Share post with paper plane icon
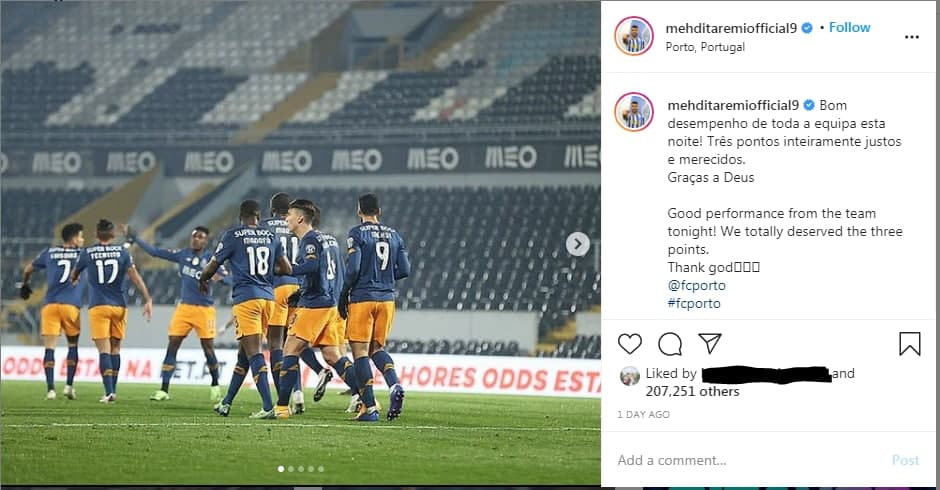Viewport: 940px width, 490px height. coord(710,344)
